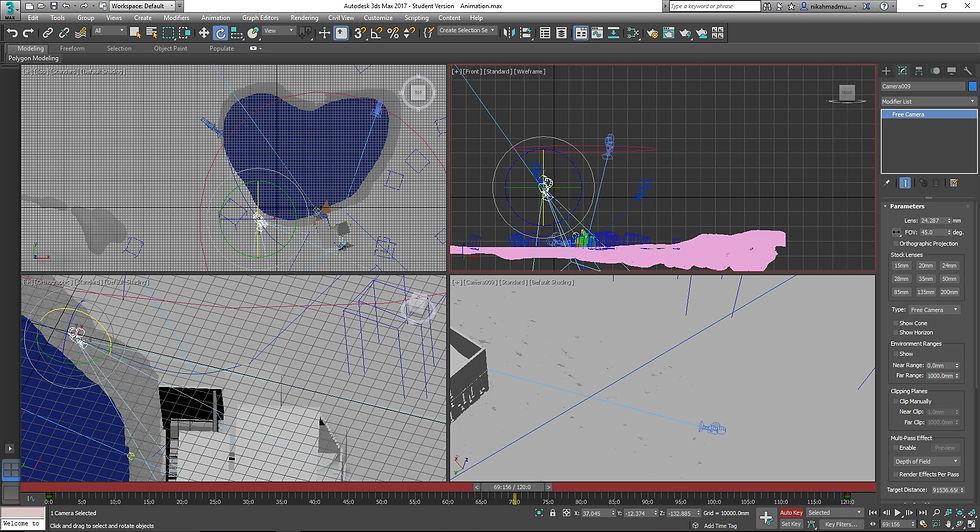The height and width of the screenshot is (532, 980).
Task: Click the Pin Stack icon
Action: (x=887, y=183)
